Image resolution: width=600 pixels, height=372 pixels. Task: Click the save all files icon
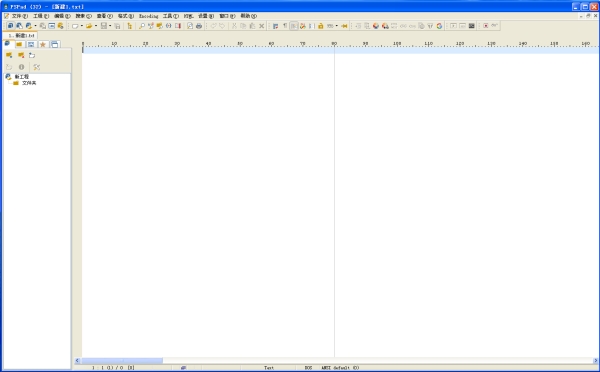[x=117, y=26]
